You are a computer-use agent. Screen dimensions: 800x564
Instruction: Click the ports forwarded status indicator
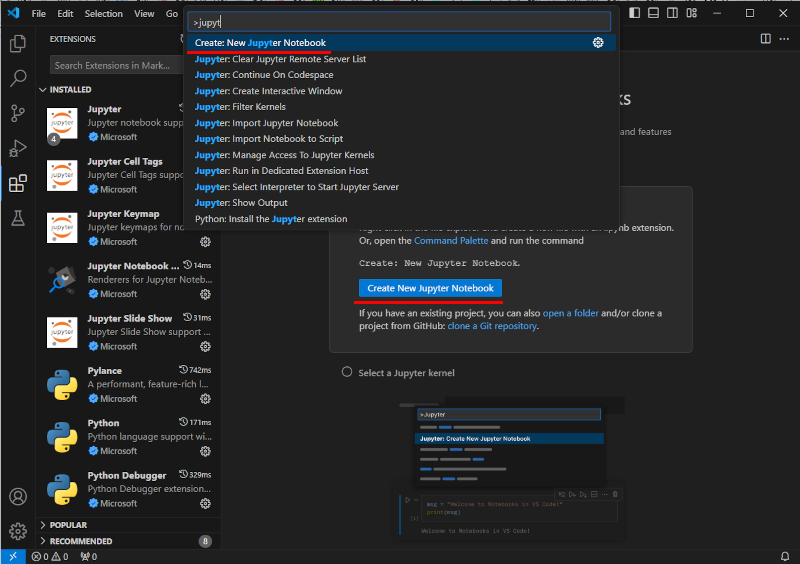(x=89, y=556)
